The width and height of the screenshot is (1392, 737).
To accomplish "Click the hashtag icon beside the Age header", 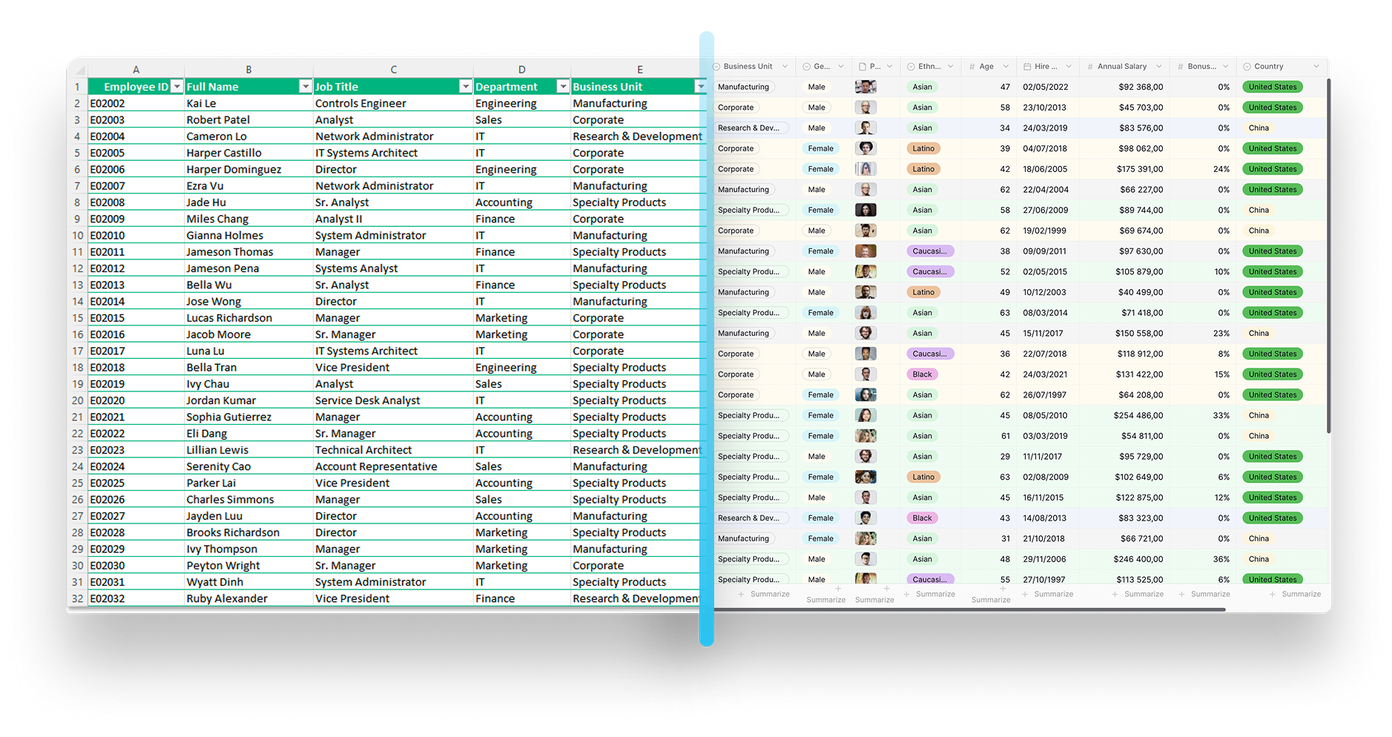I will coord(973,66).
